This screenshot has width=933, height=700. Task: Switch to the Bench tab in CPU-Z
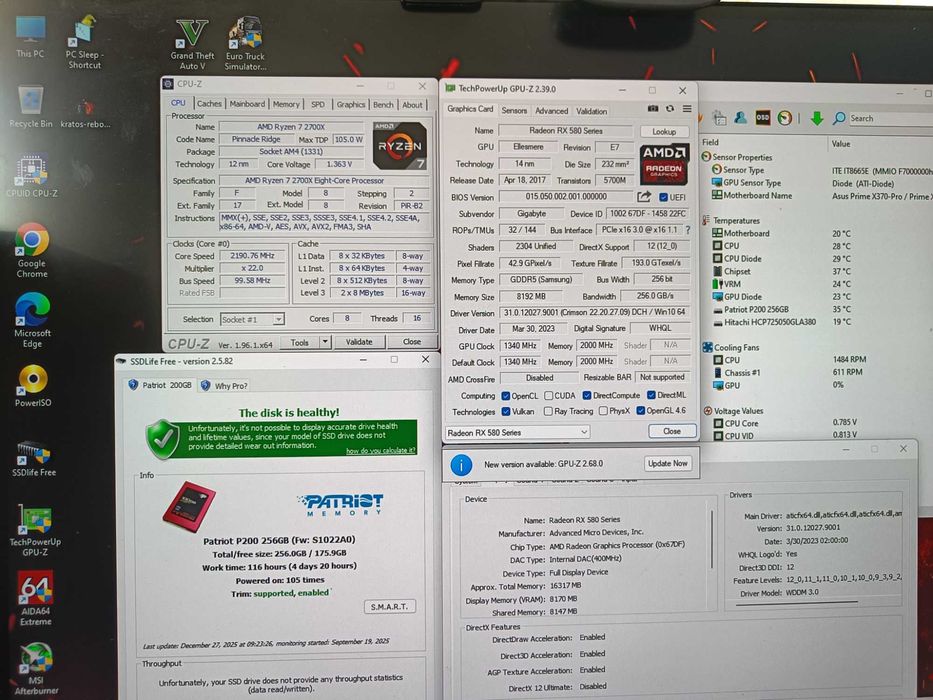point(383,105)
